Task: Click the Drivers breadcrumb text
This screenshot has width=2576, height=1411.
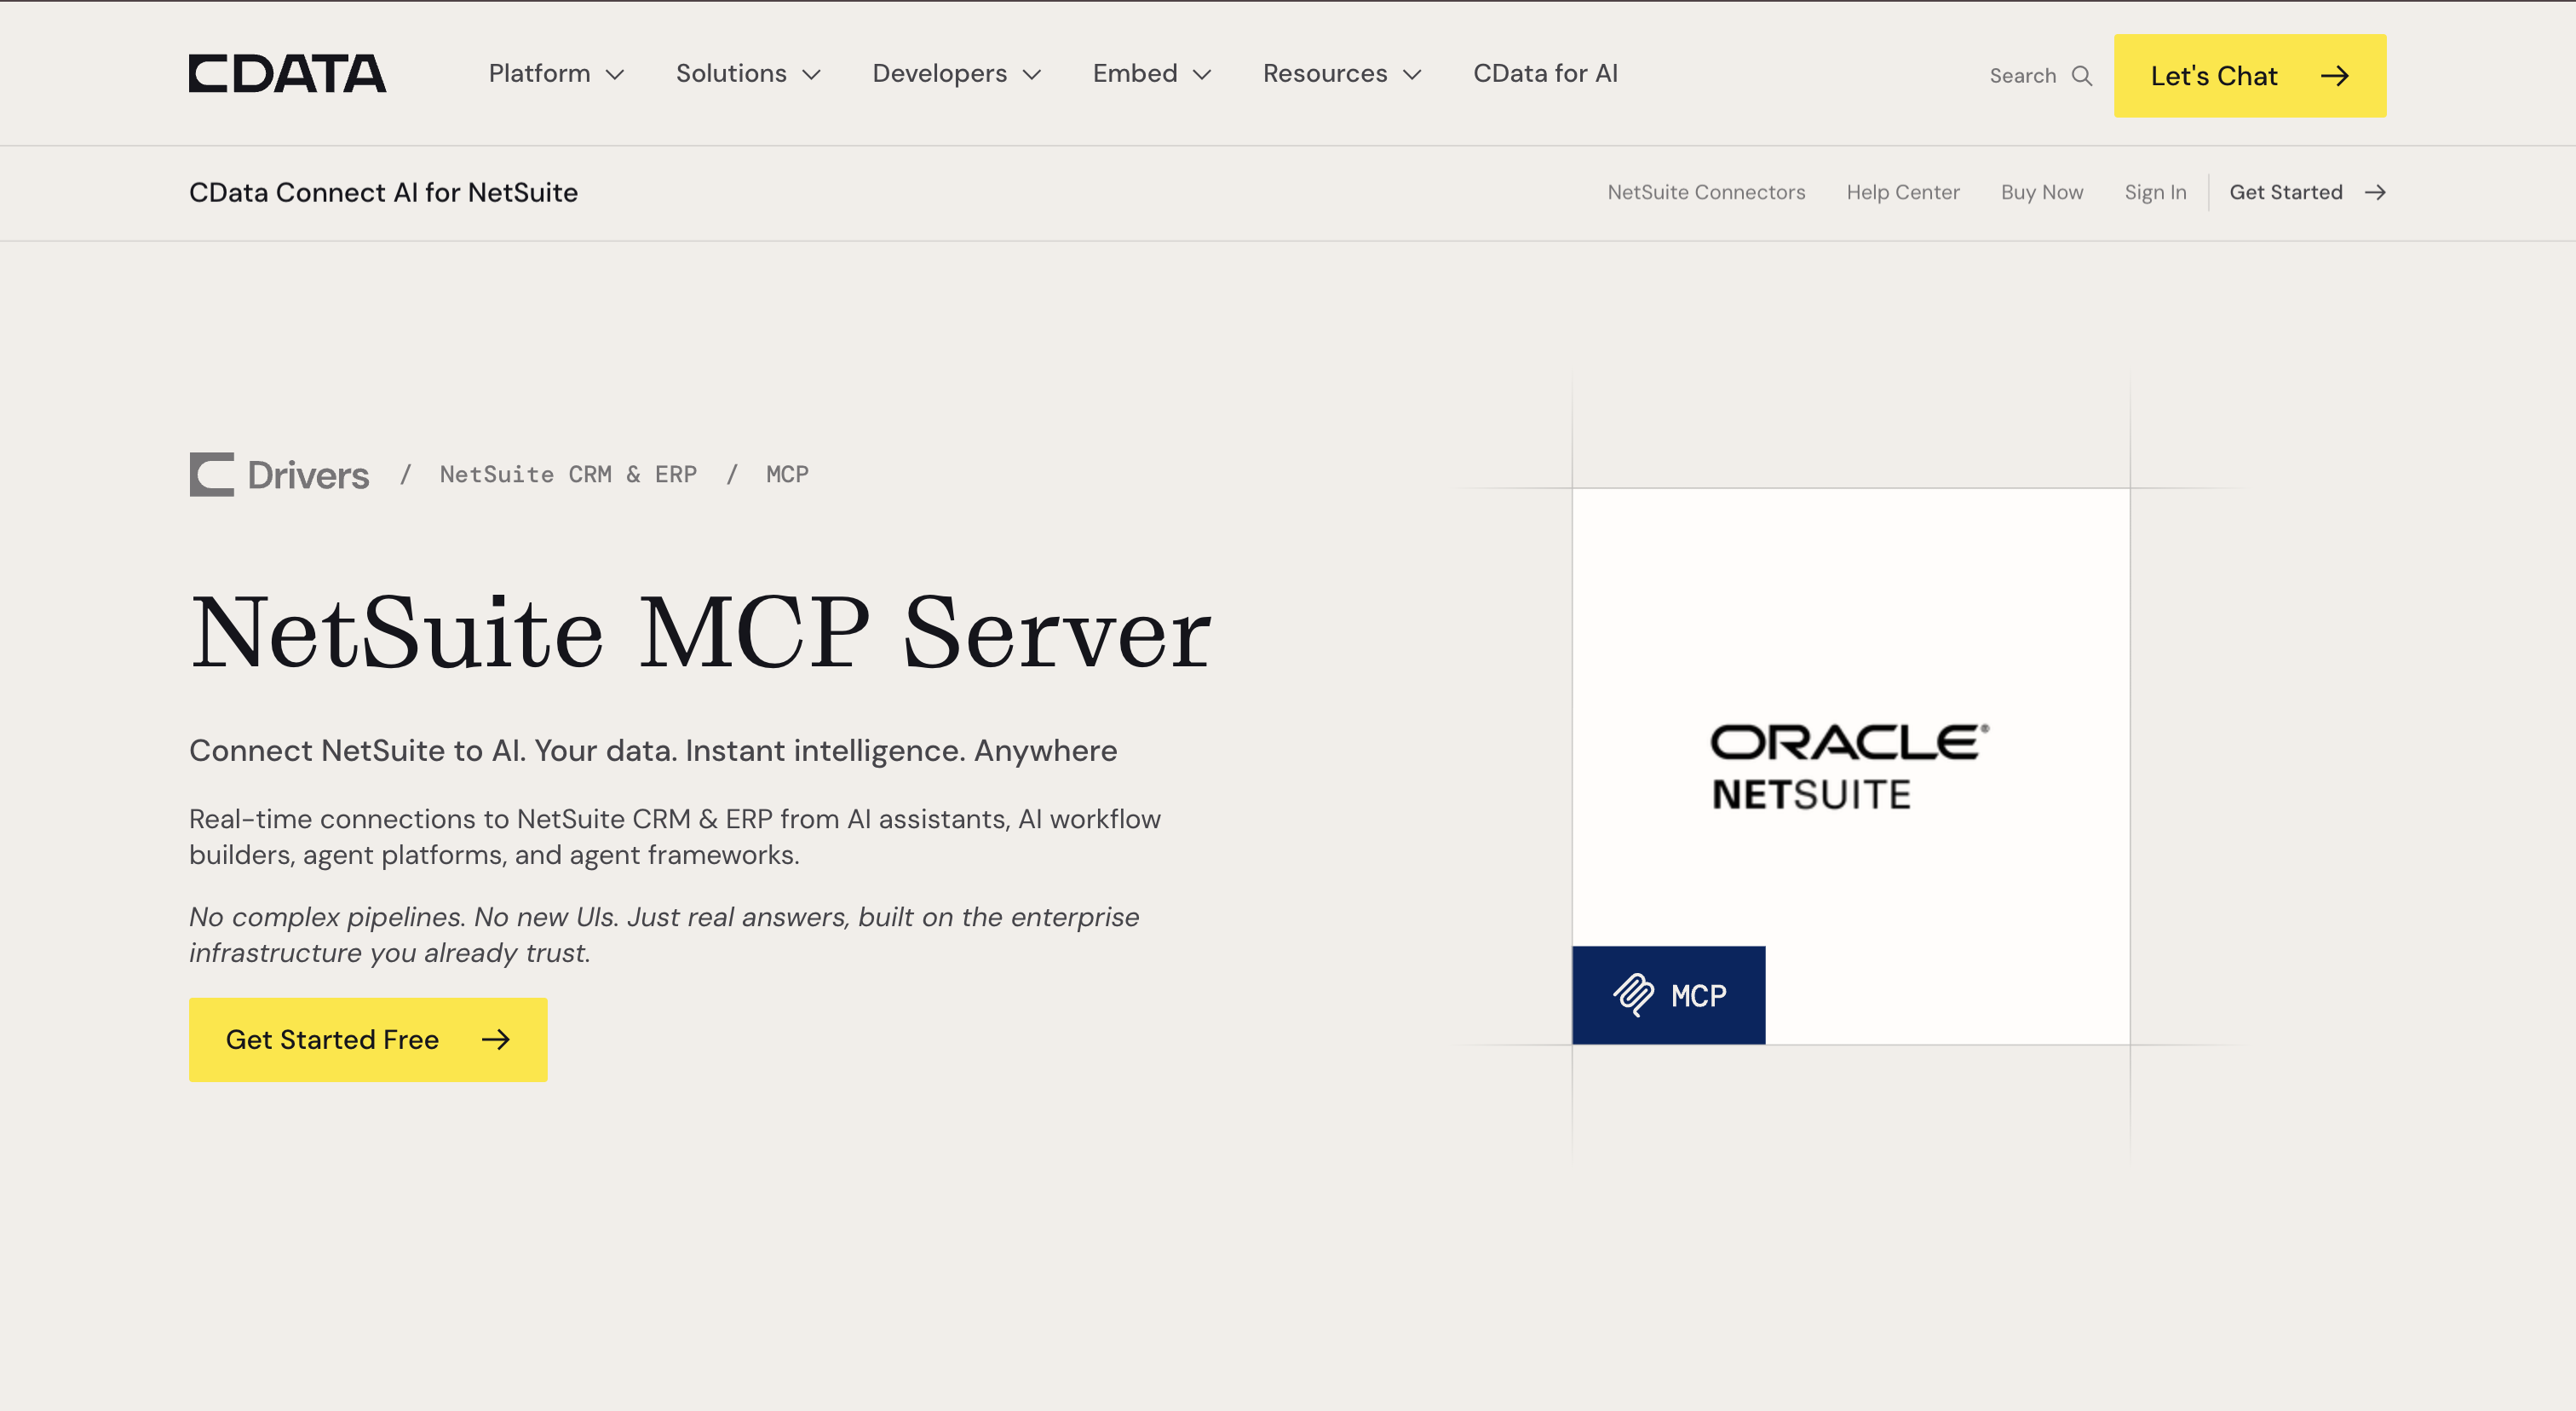Action: 308,475
